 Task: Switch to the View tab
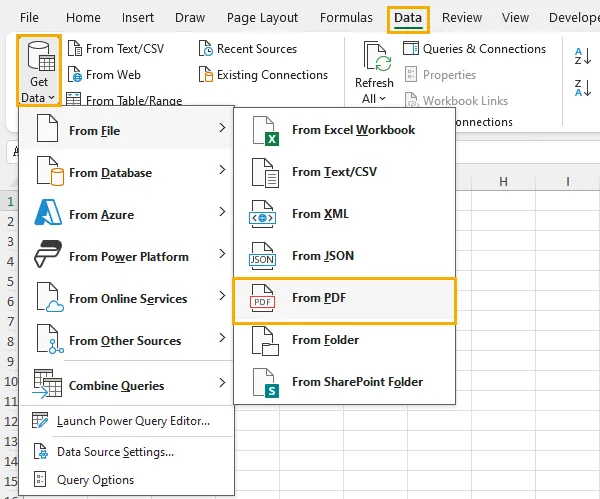click(x=515, y=18)
